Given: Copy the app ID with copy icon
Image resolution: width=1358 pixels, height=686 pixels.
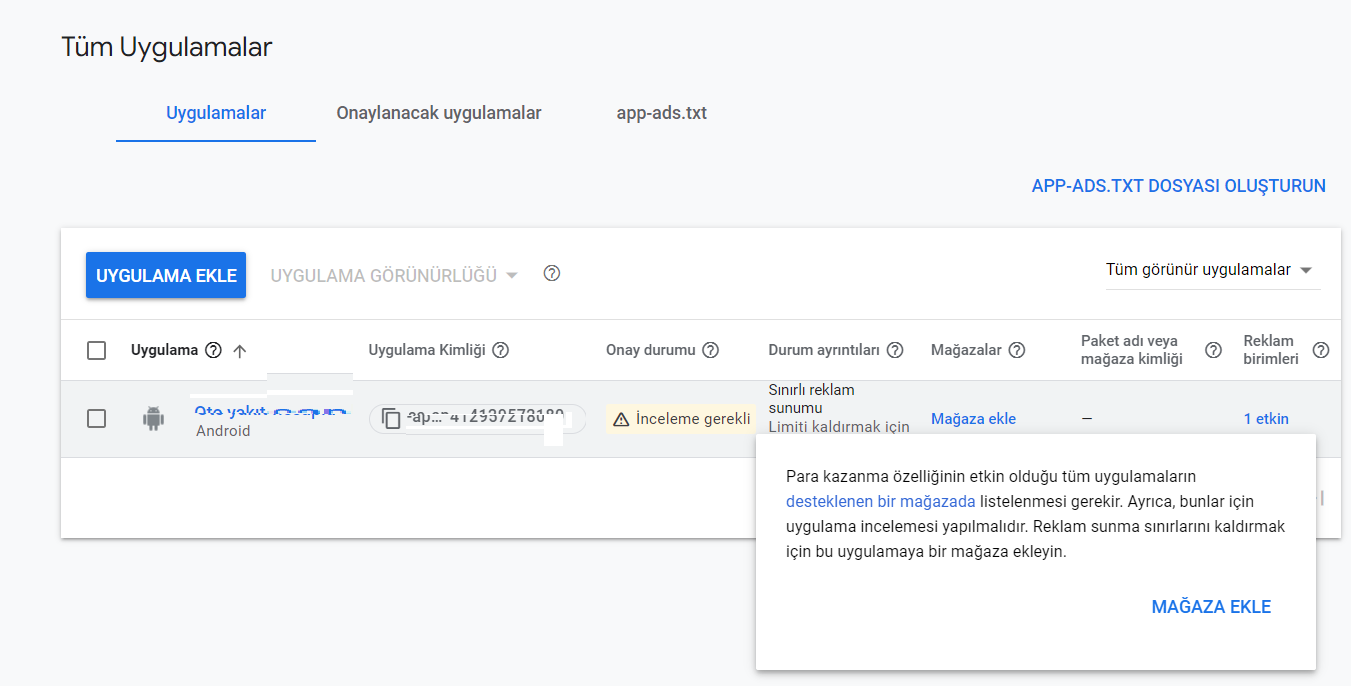Looking at the screenshot, I should [392, 419].
